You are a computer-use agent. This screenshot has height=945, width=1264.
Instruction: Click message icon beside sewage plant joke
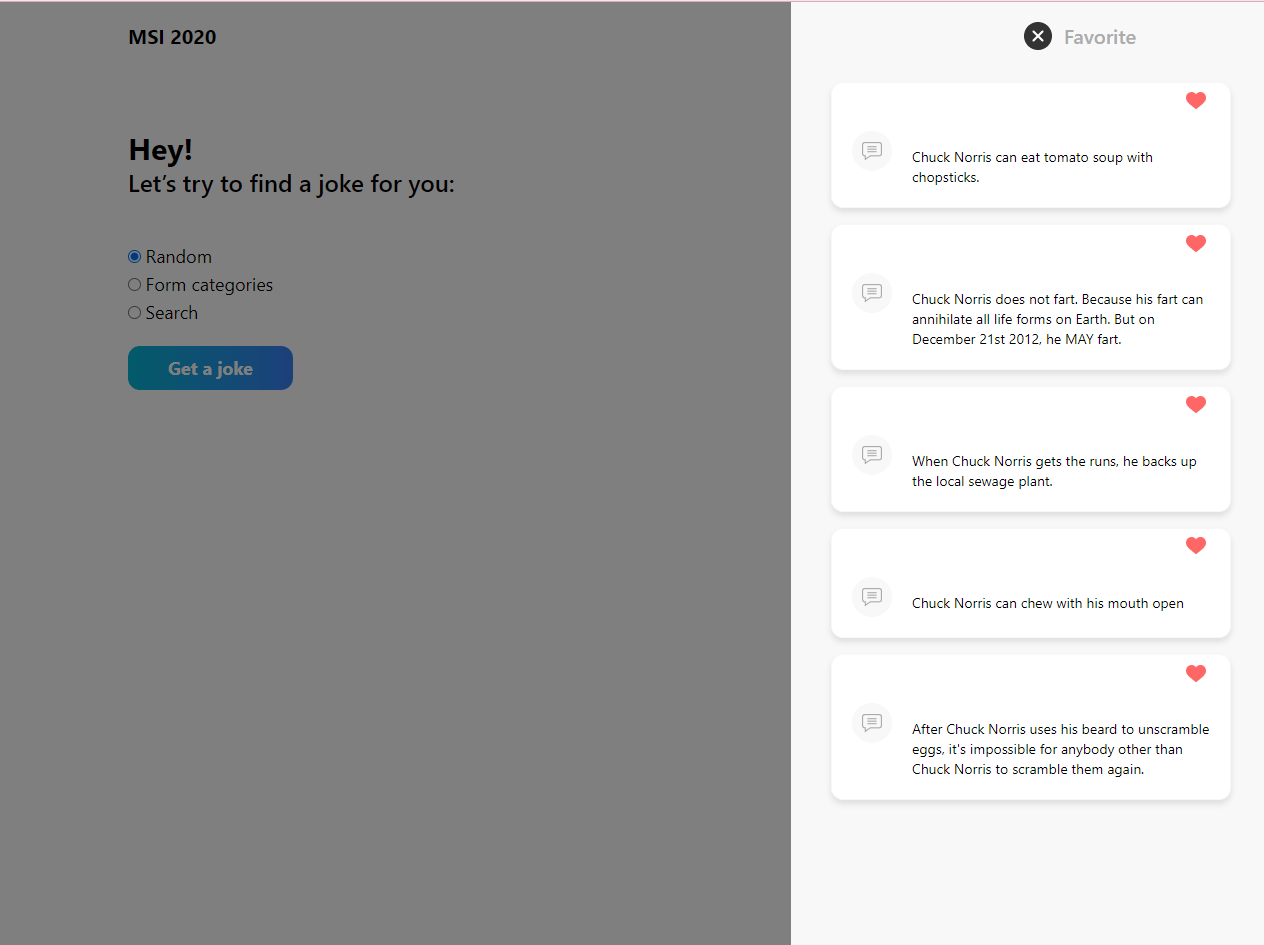(x=872, y=455)
